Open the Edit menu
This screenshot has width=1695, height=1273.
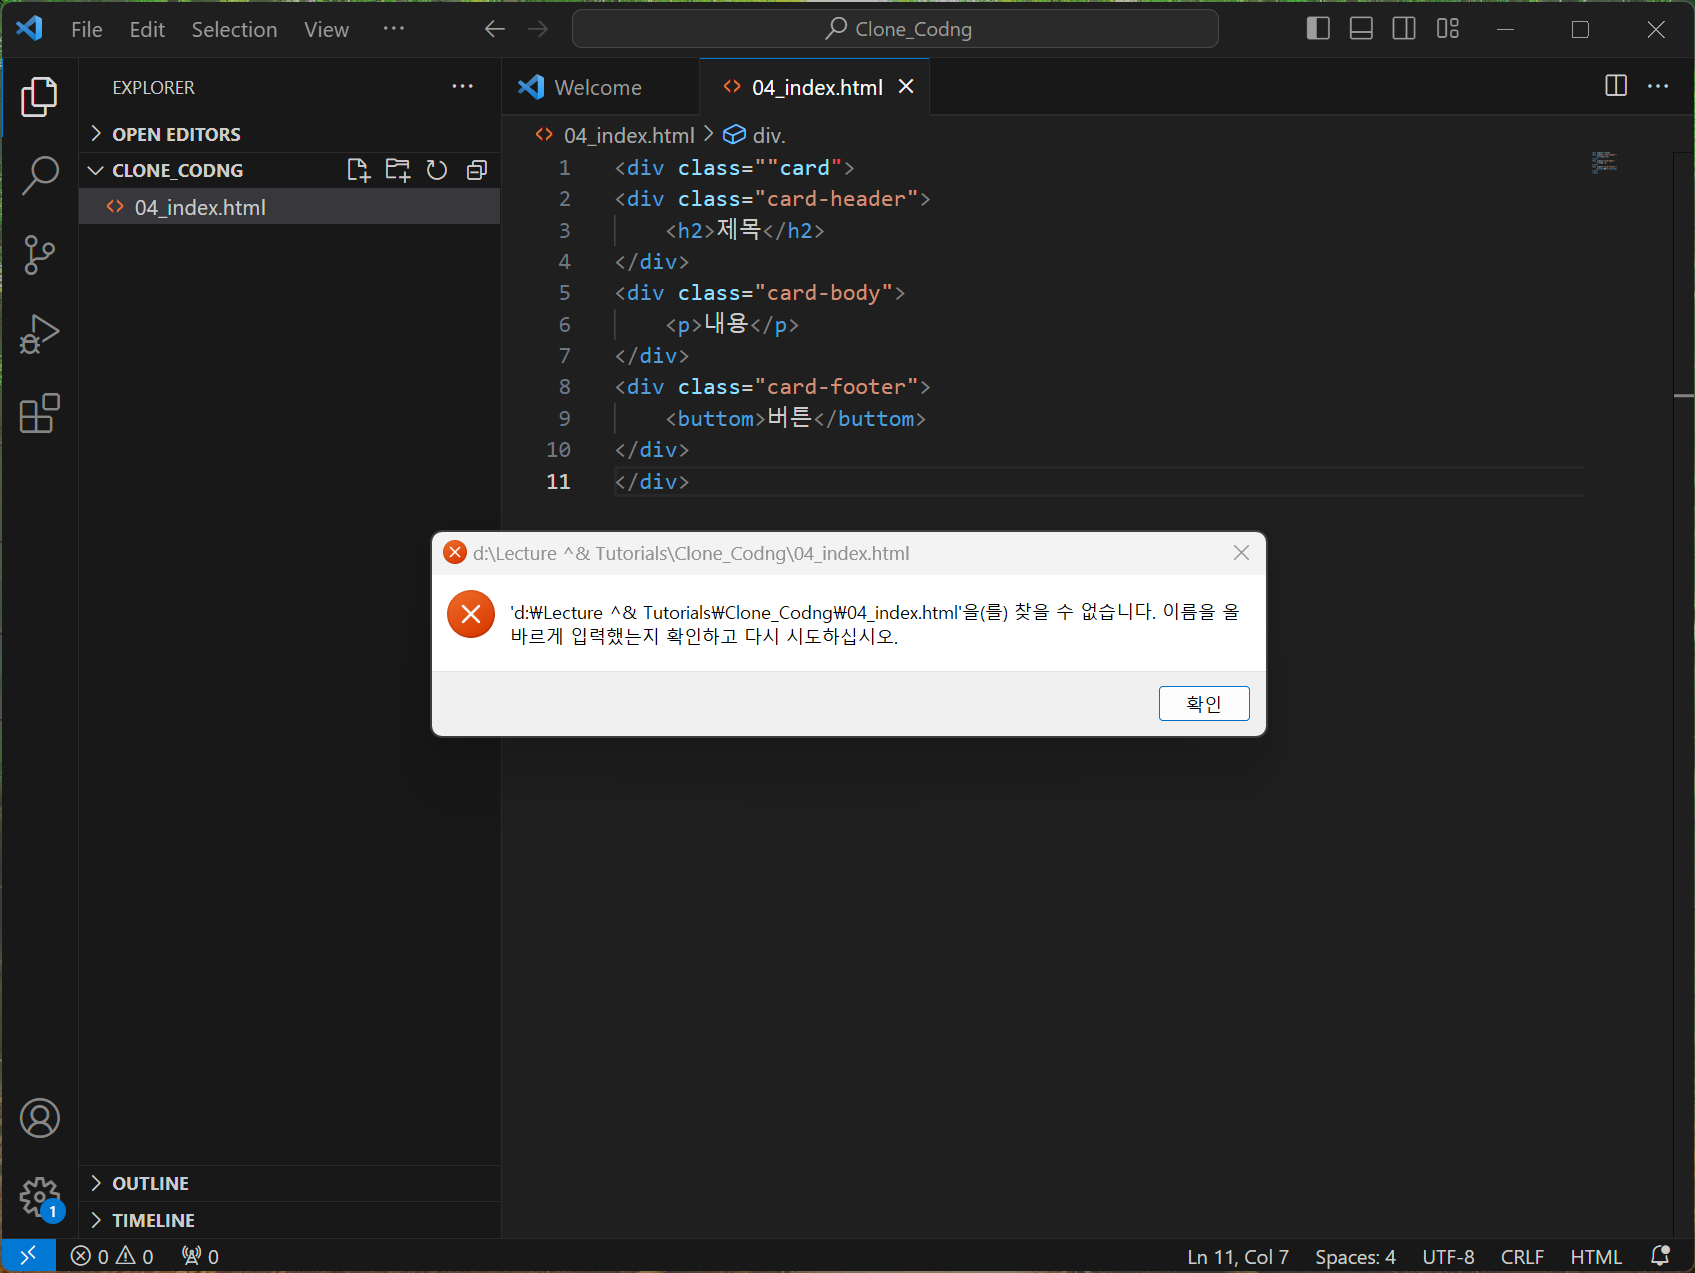(147, 29)
